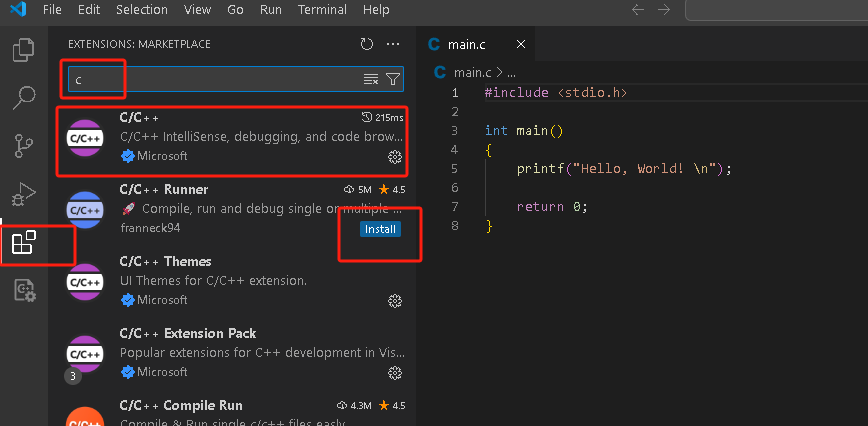The height and width of the screenshot is (426, 868).
Task: Open the Help menu
Action: [376, 9]
